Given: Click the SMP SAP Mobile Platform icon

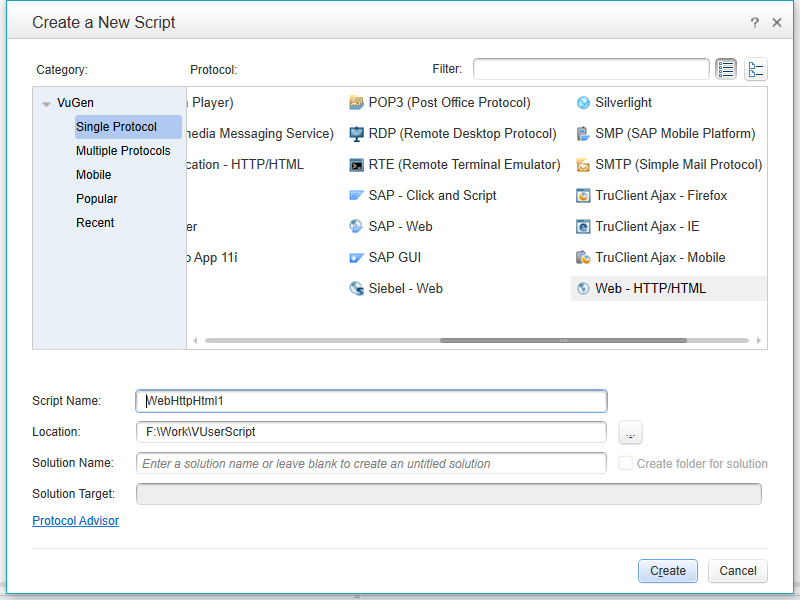Looking at the screenshot, I should click(583, 134).
